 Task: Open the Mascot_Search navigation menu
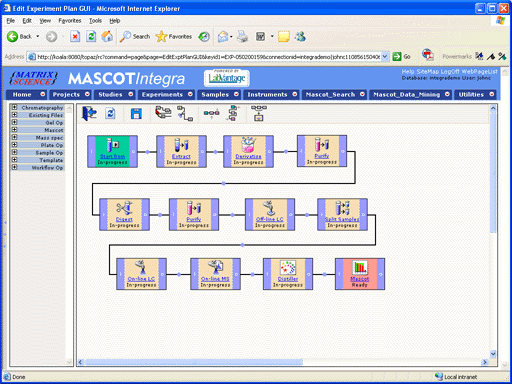[334, 95]
